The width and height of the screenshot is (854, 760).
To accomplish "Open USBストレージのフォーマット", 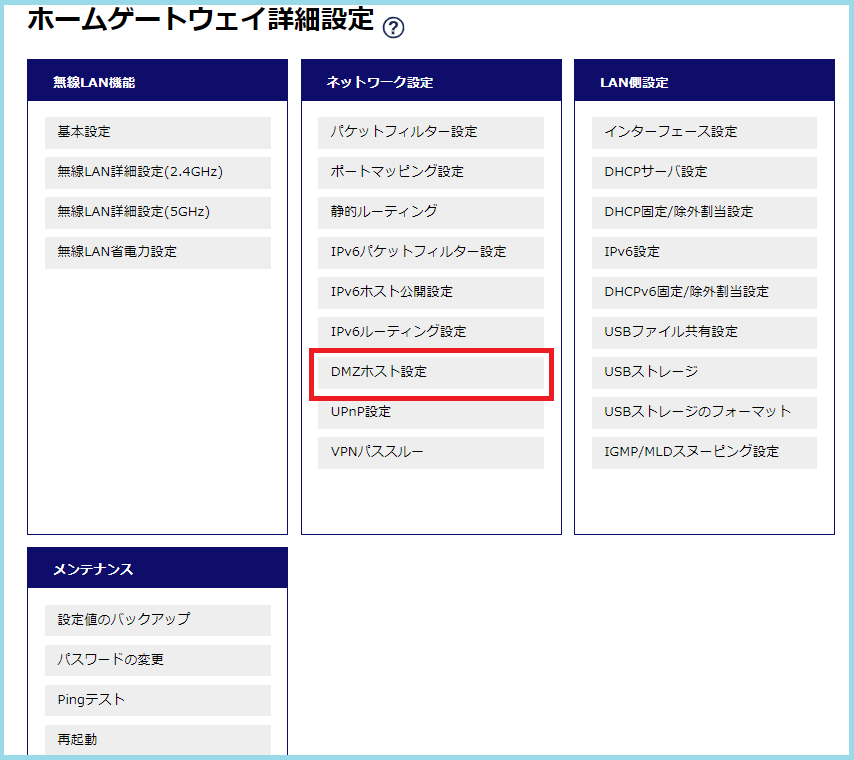I will click(704, 412).
